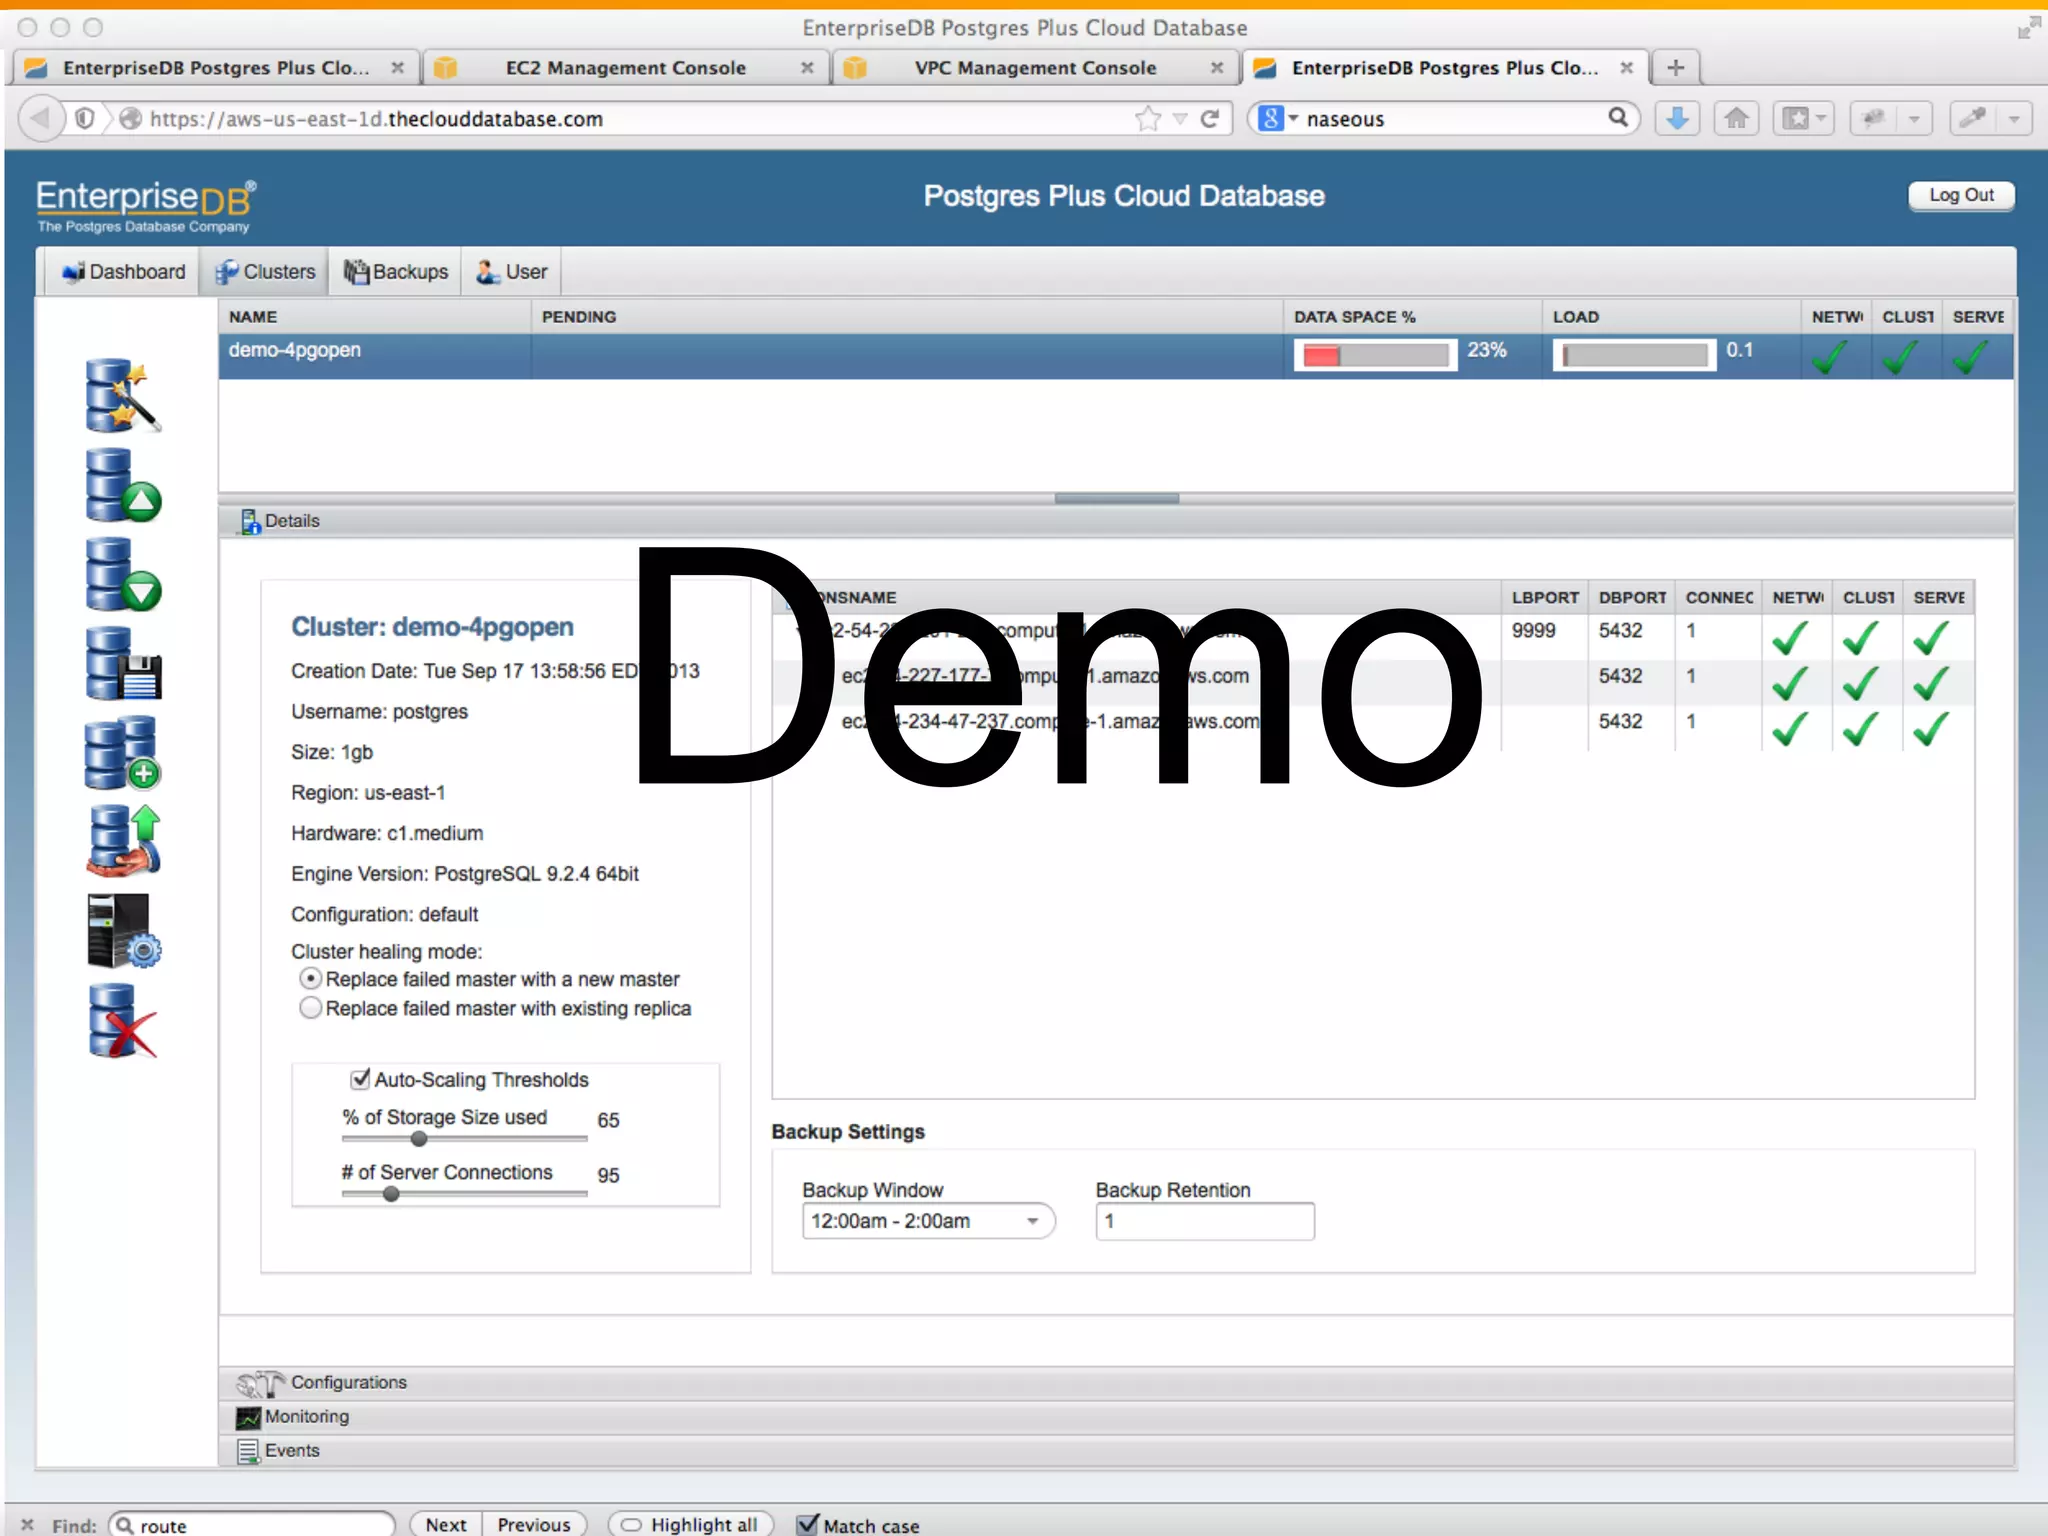Switch to VPC Management Console tab
The image size is (2048, 1536).
(1035, 68)
